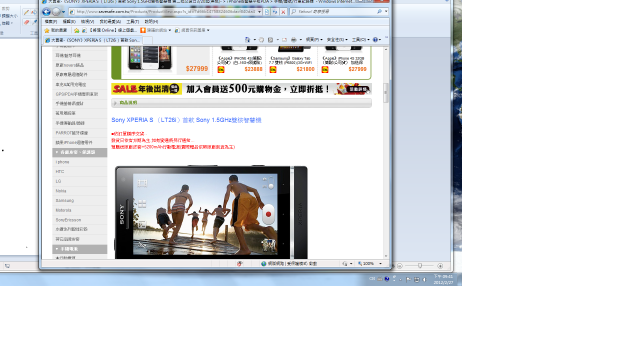Click the greyed Forward navigation arrow
The image size is (640, 360).
[x=56, y=12]
